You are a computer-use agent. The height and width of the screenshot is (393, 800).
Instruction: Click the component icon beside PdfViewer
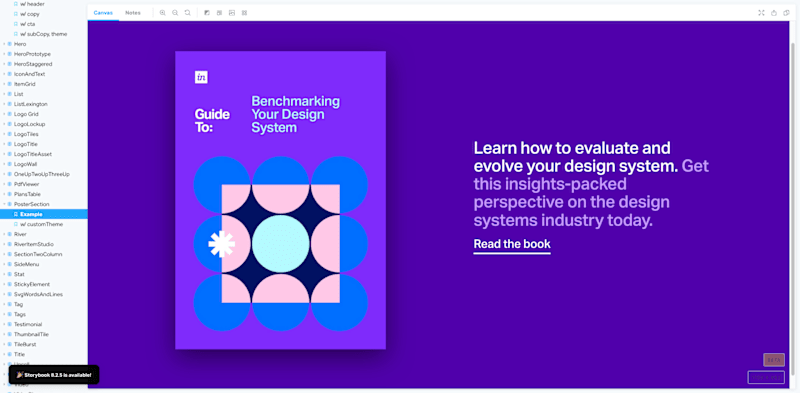tap(10, 184)
